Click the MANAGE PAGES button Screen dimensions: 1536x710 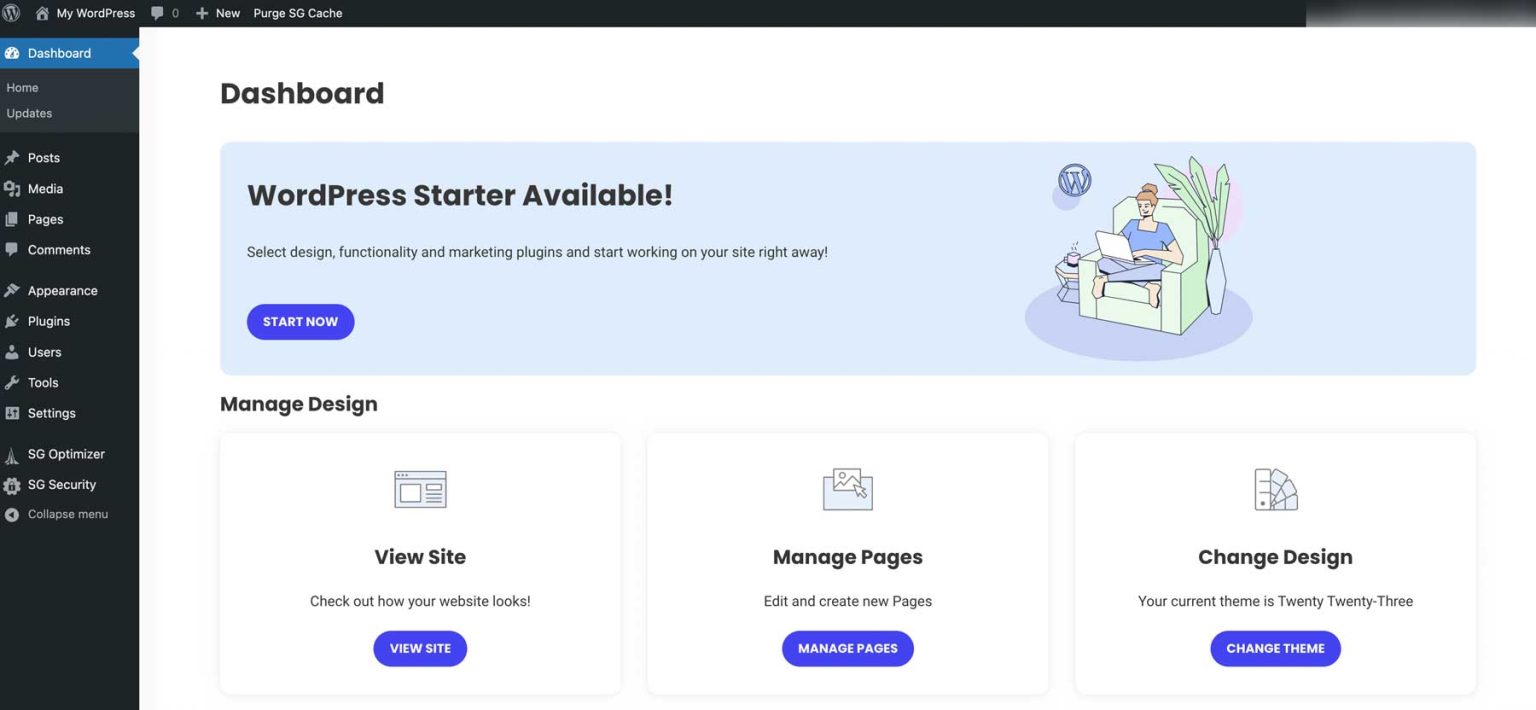847,648
